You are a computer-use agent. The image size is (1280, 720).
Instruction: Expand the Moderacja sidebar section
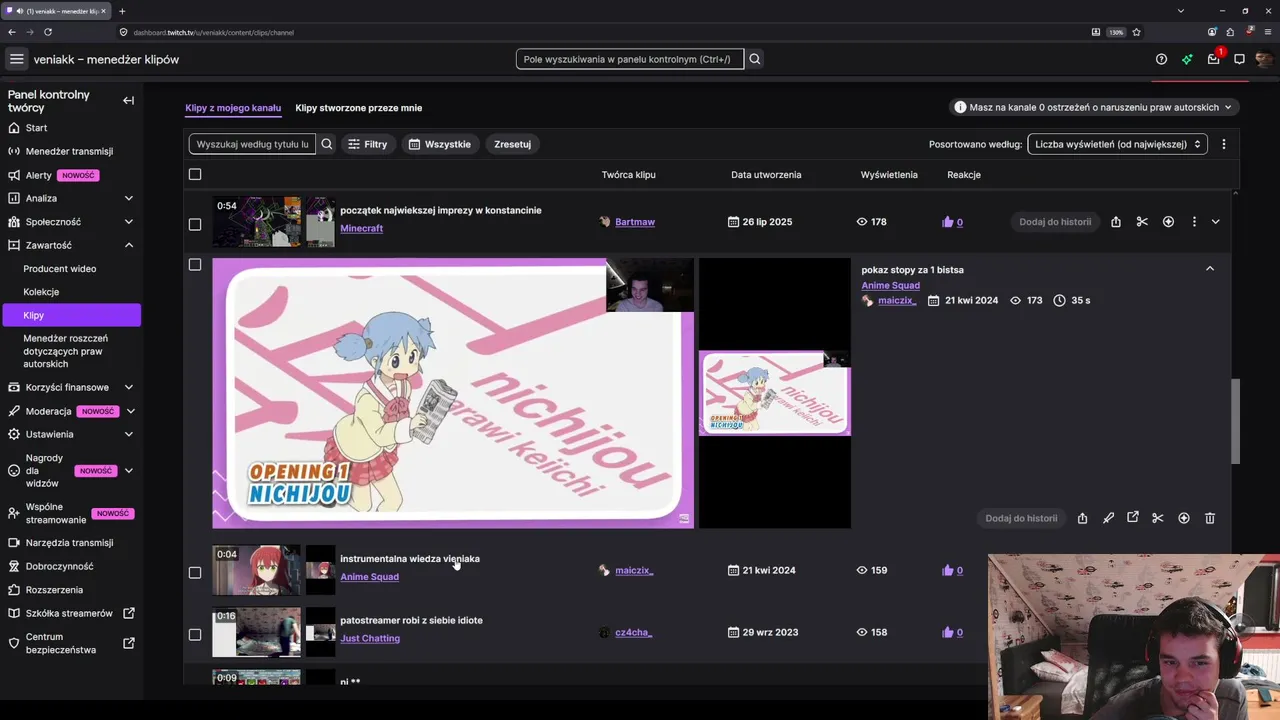pyautogui.click(x=130, y=411)
